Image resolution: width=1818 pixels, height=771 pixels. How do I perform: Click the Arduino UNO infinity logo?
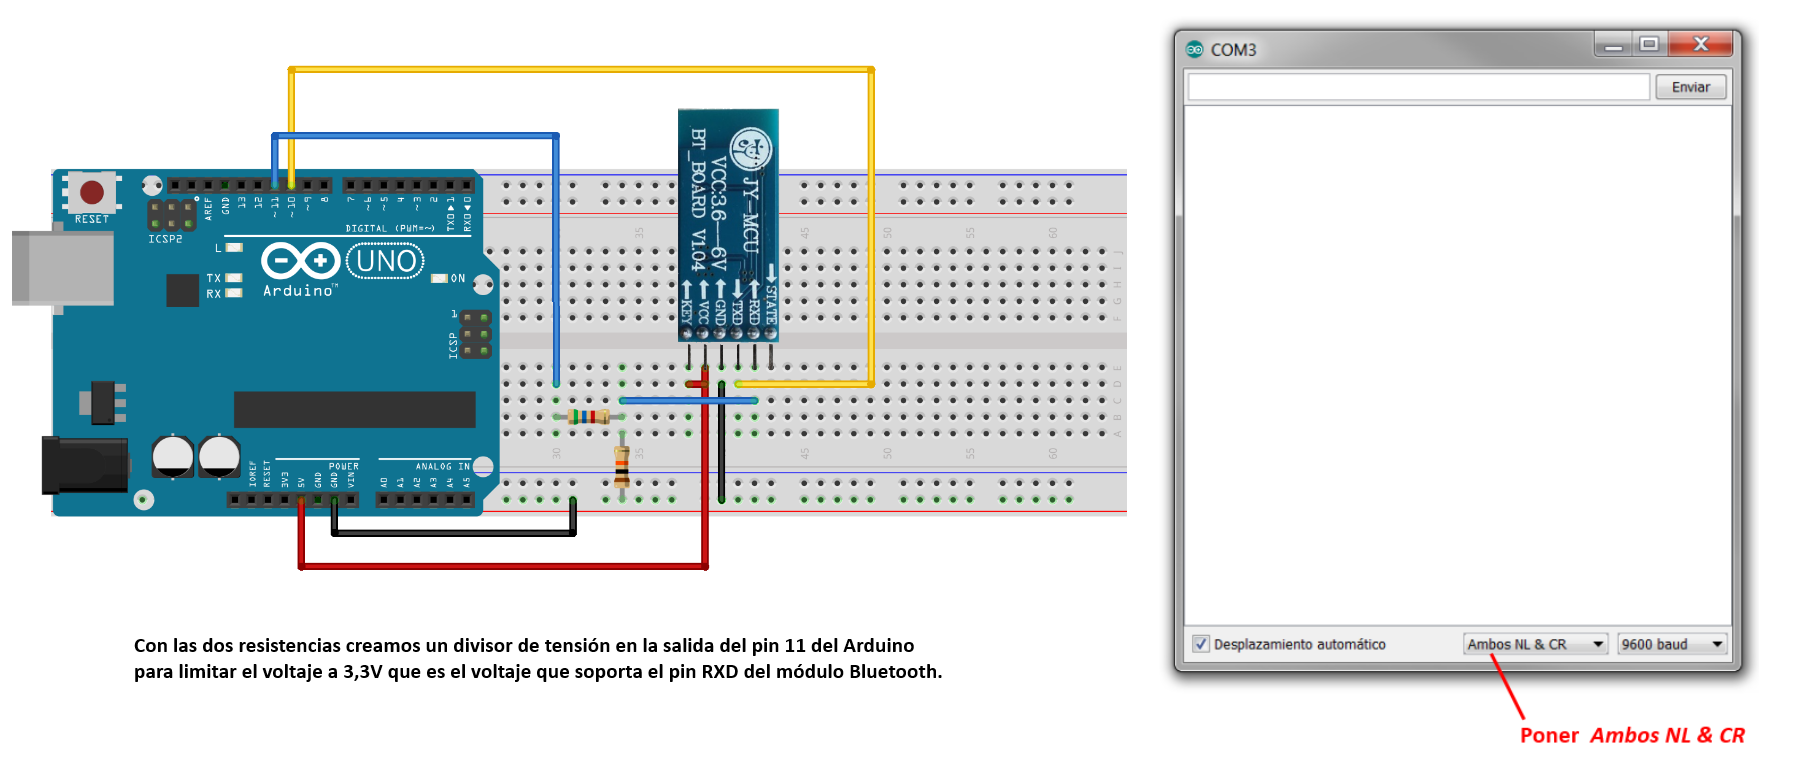click(x=300, y=261)
